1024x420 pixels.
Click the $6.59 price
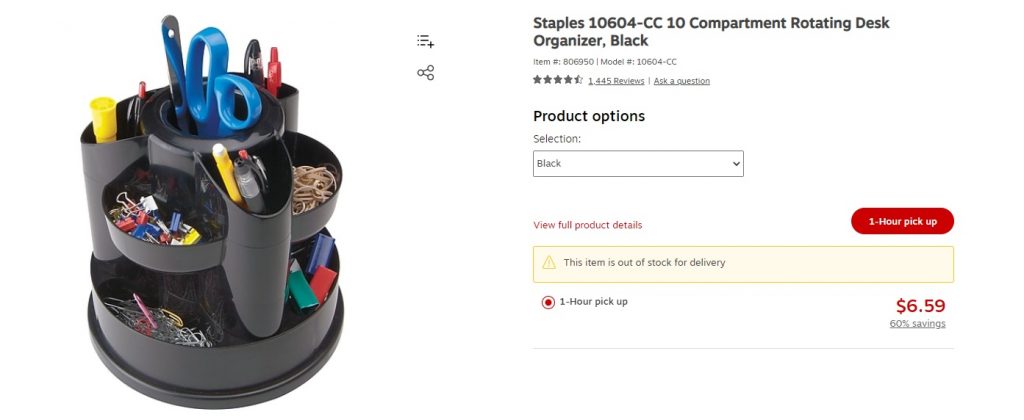click(x=920, y=306)
